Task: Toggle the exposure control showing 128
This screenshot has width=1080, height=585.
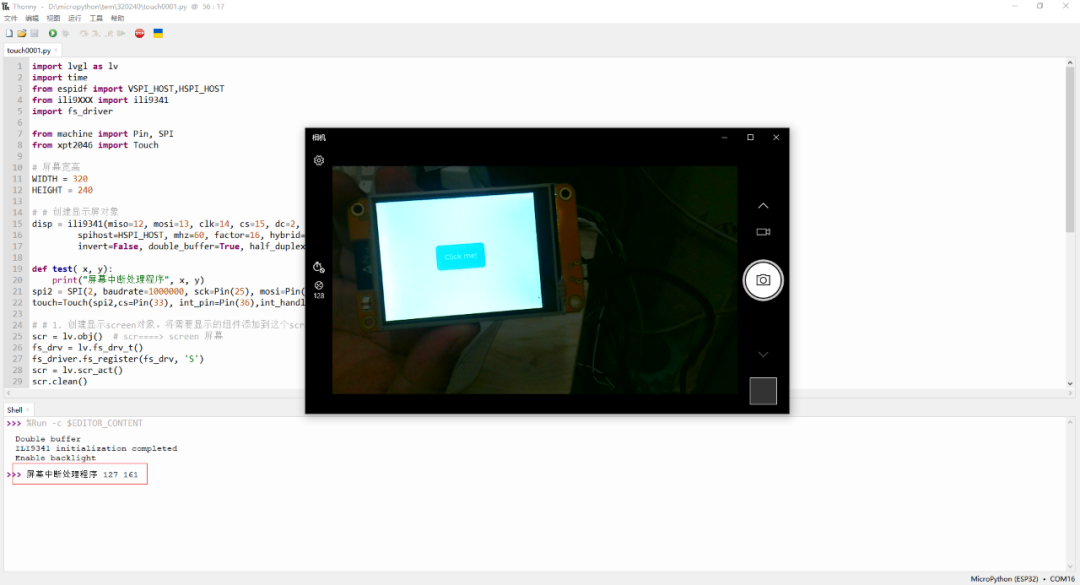Action: pyautogui.click(x=318, y=287)
